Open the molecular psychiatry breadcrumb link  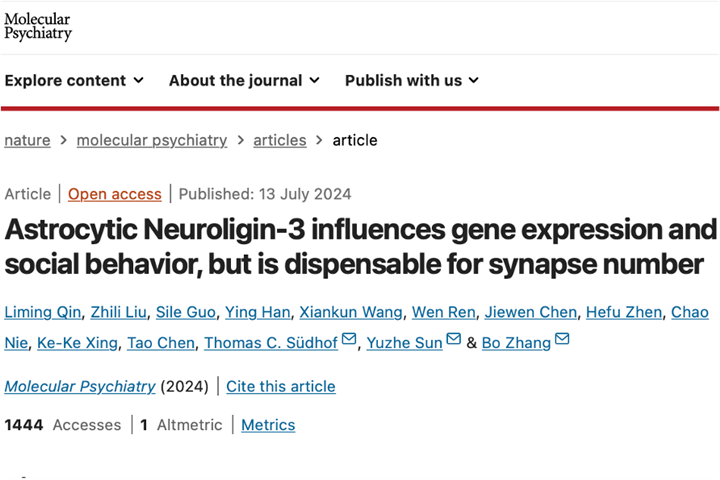click(x=152, y=140)
